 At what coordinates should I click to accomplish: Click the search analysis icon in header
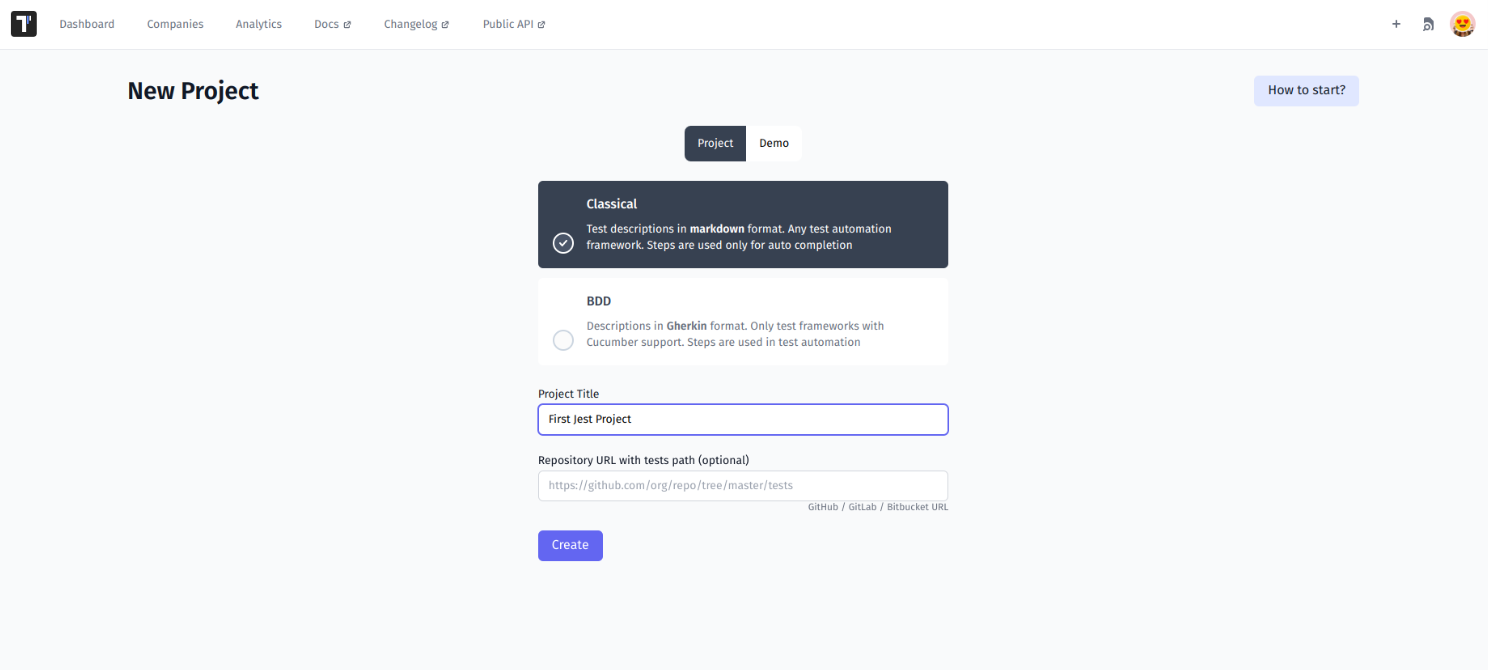coord(1428,24)
